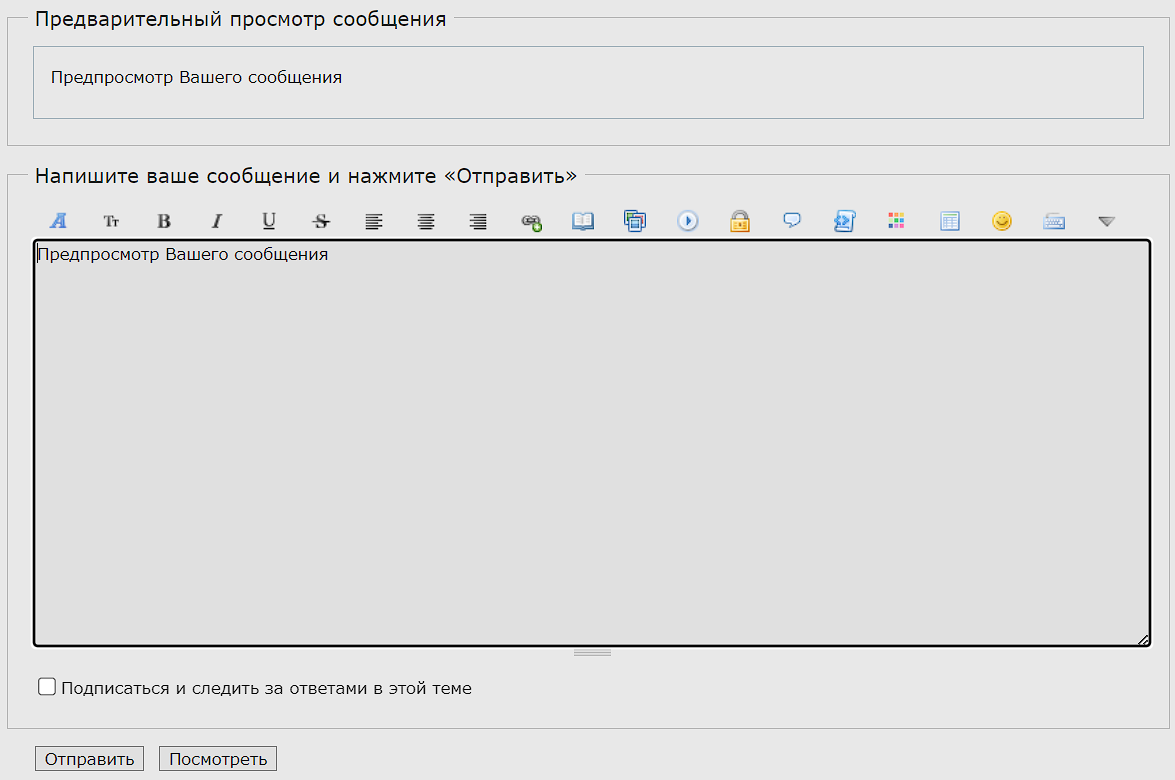
Task: Insert a table into the message
Action: coord(949,221)
